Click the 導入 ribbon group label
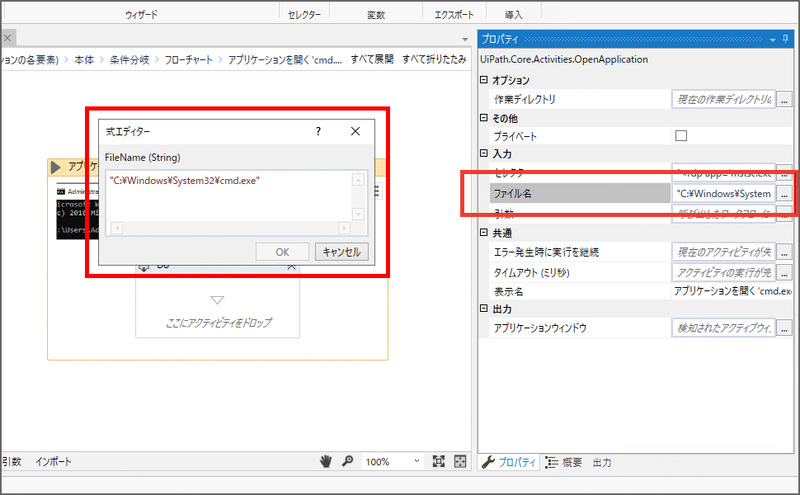 click(x=514, y=15)
